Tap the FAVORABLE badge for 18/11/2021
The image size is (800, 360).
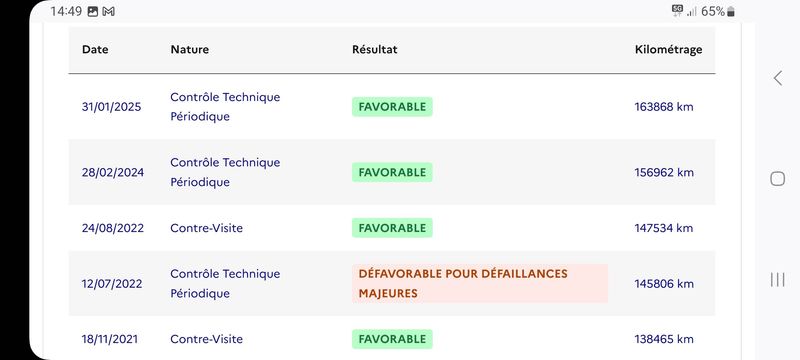[x=392, y=339]
